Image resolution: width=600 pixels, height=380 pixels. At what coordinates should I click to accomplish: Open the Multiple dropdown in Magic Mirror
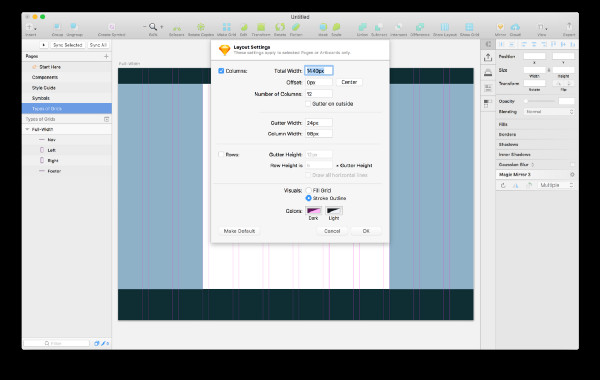tap(556, 185)
